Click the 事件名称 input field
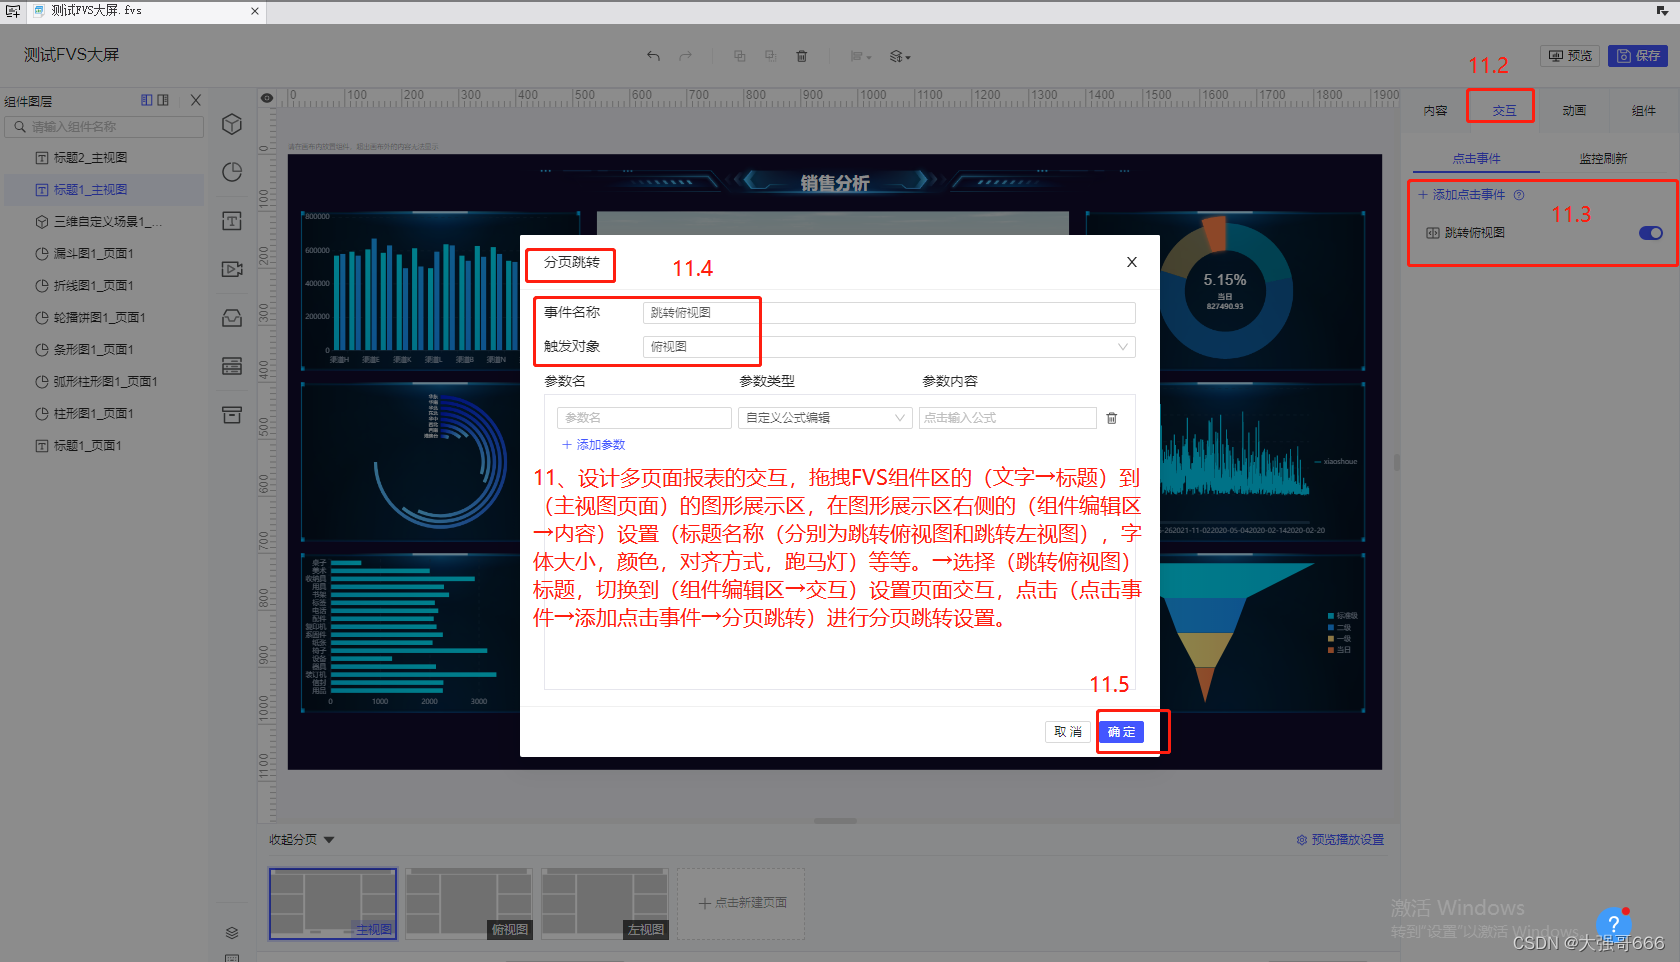 point(888,313)
